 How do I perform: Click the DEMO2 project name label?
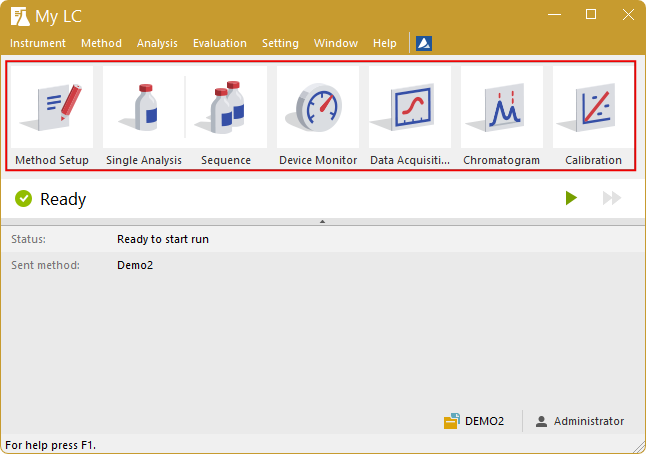[484, 421]
